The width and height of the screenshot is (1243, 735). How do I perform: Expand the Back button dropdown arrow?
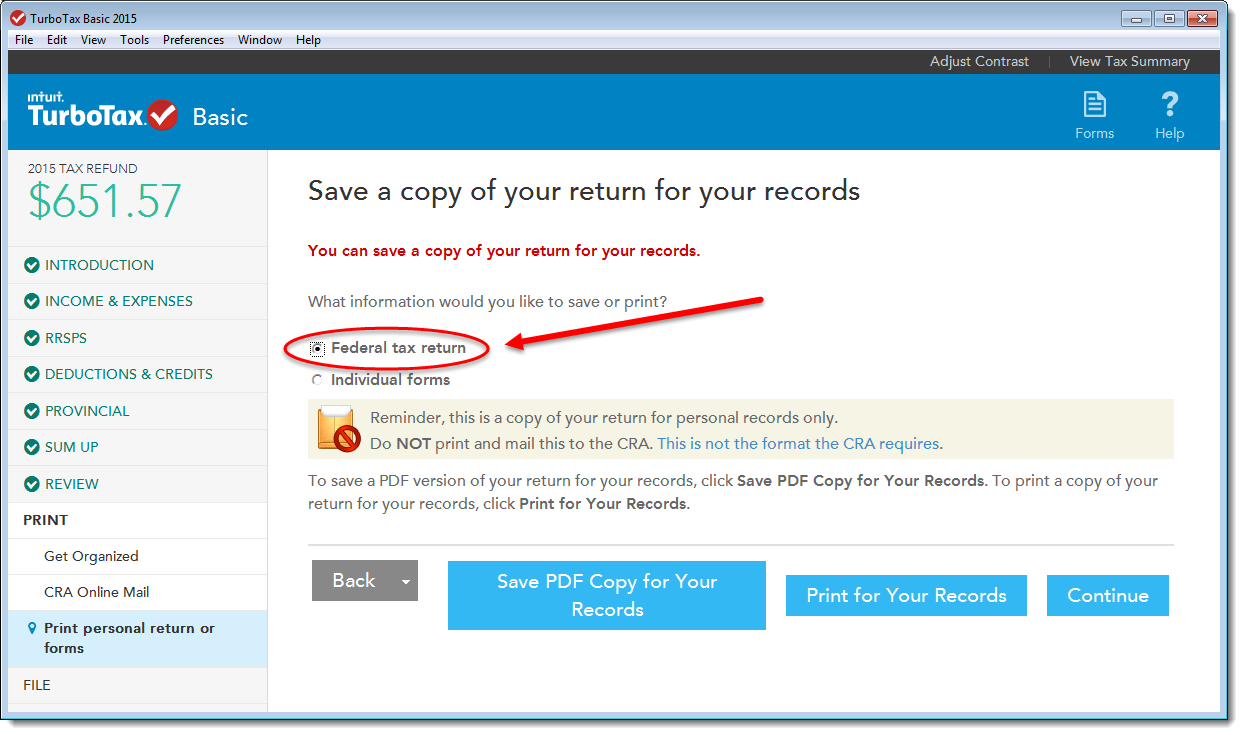click(x=406, y=581)
